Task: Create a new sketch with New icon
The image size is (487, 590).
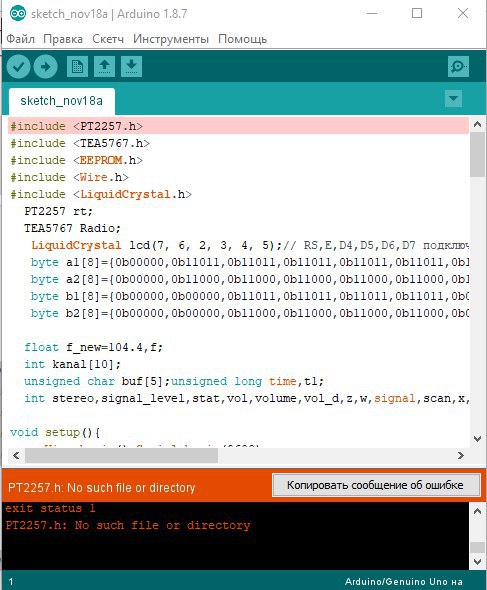Action: pos(78,67)
